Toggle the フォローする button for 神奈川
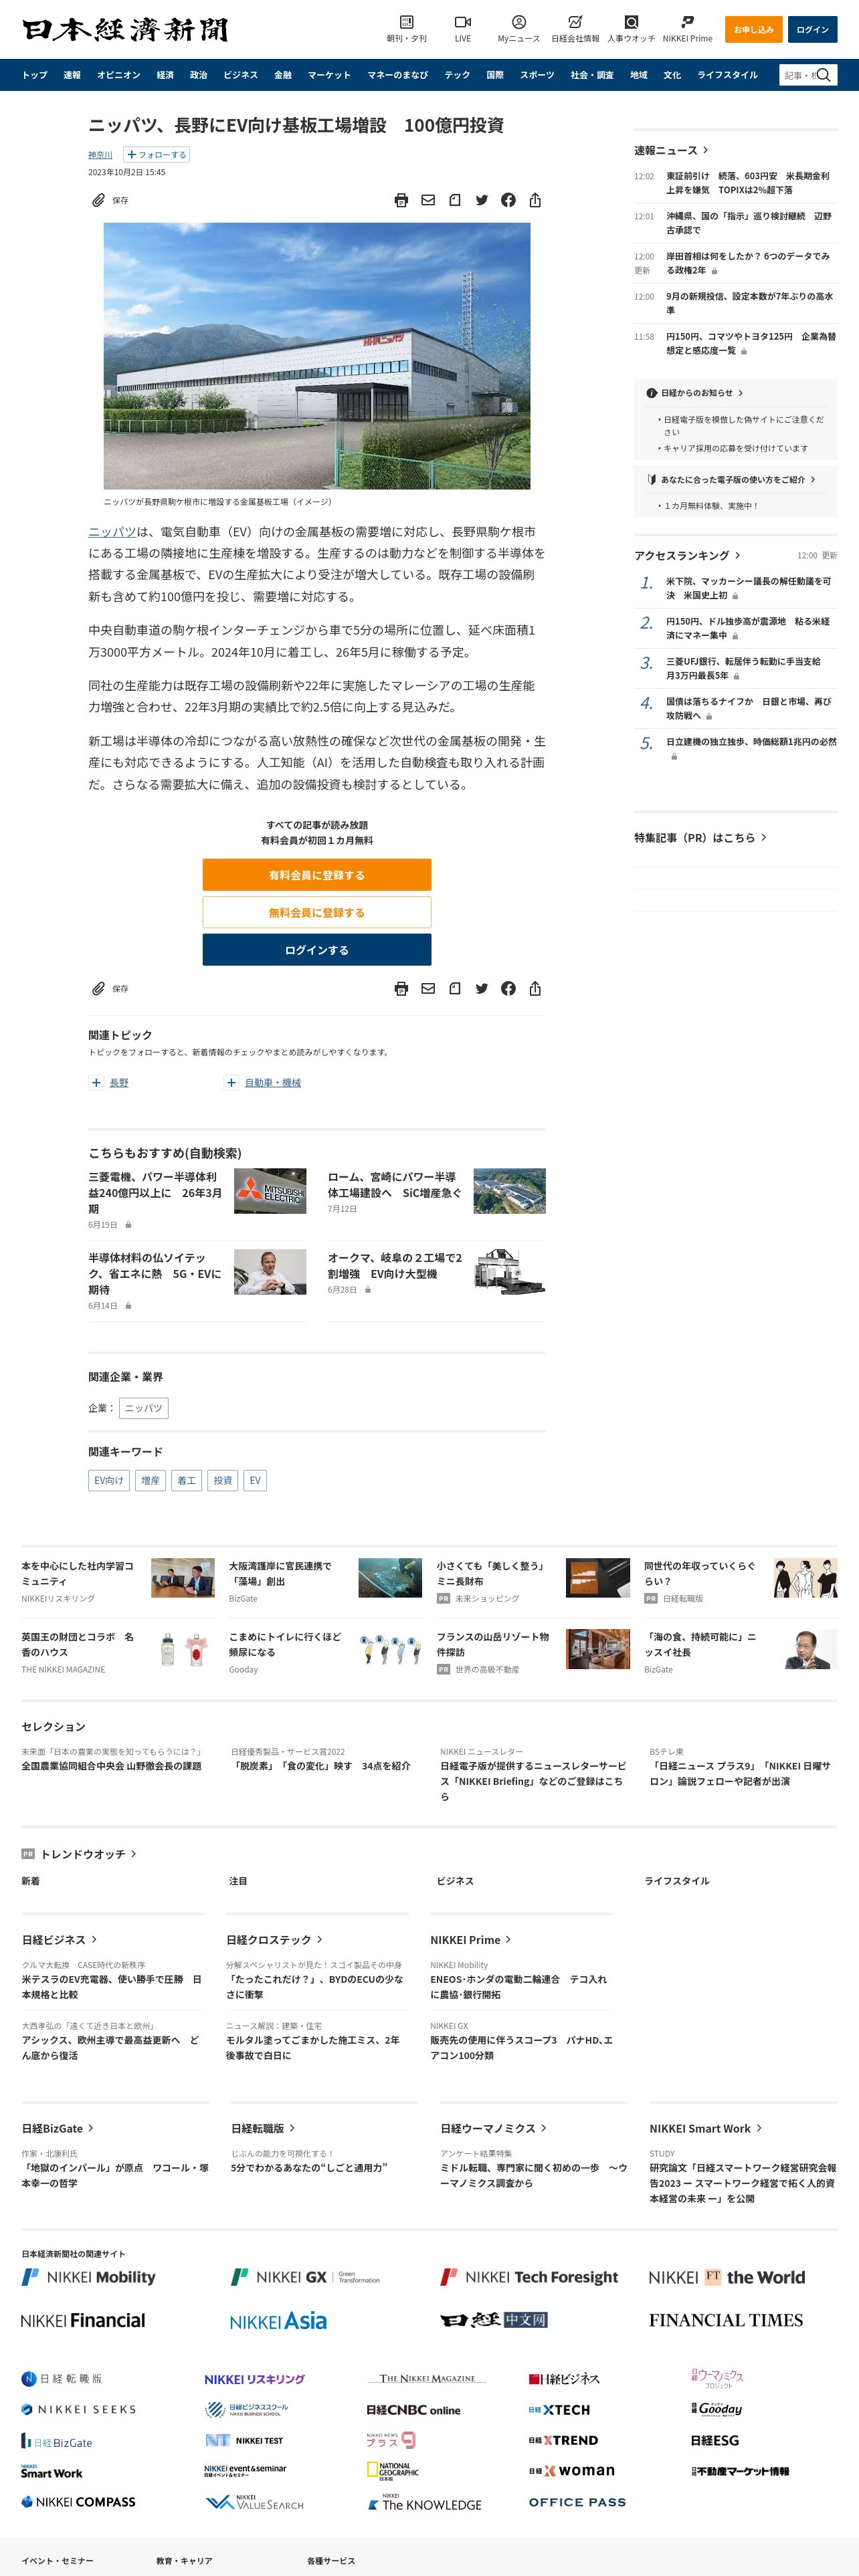The height and width of the screenshot is (2576, 859). point(156,155)
